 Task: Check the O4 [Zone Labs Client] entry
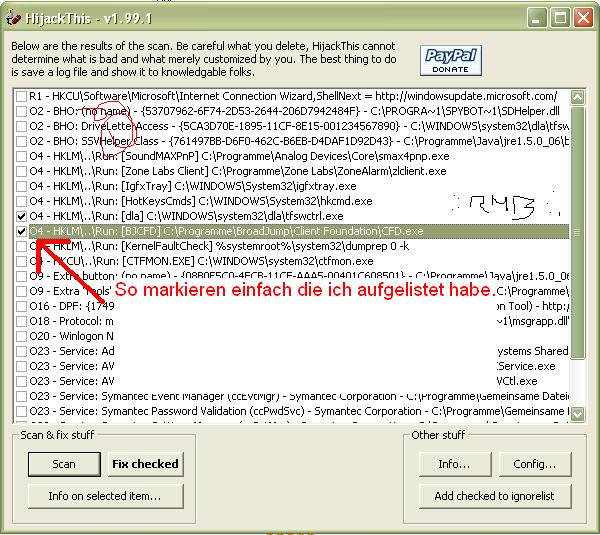click(x=21, y=171)
